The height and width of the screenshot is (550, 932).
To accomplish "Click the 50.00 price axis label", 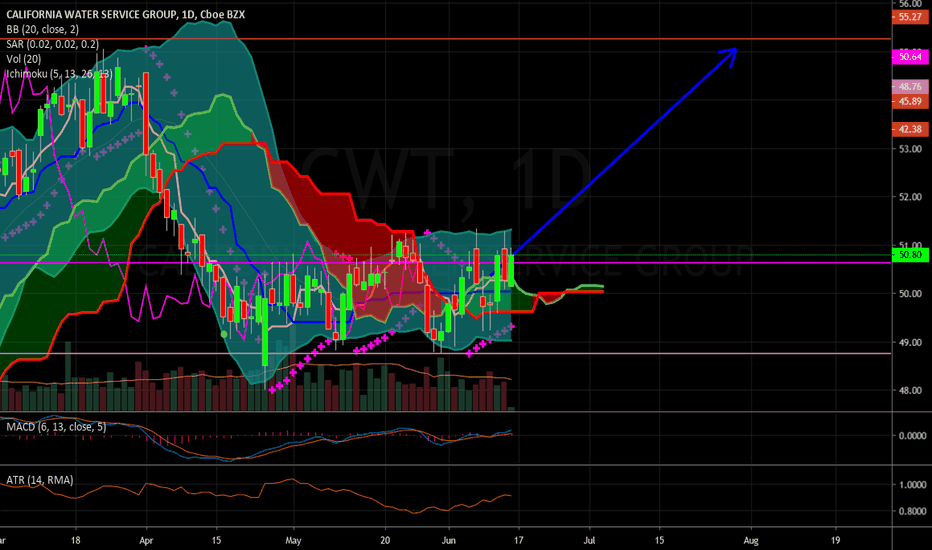I will click(x=910, y=294).
